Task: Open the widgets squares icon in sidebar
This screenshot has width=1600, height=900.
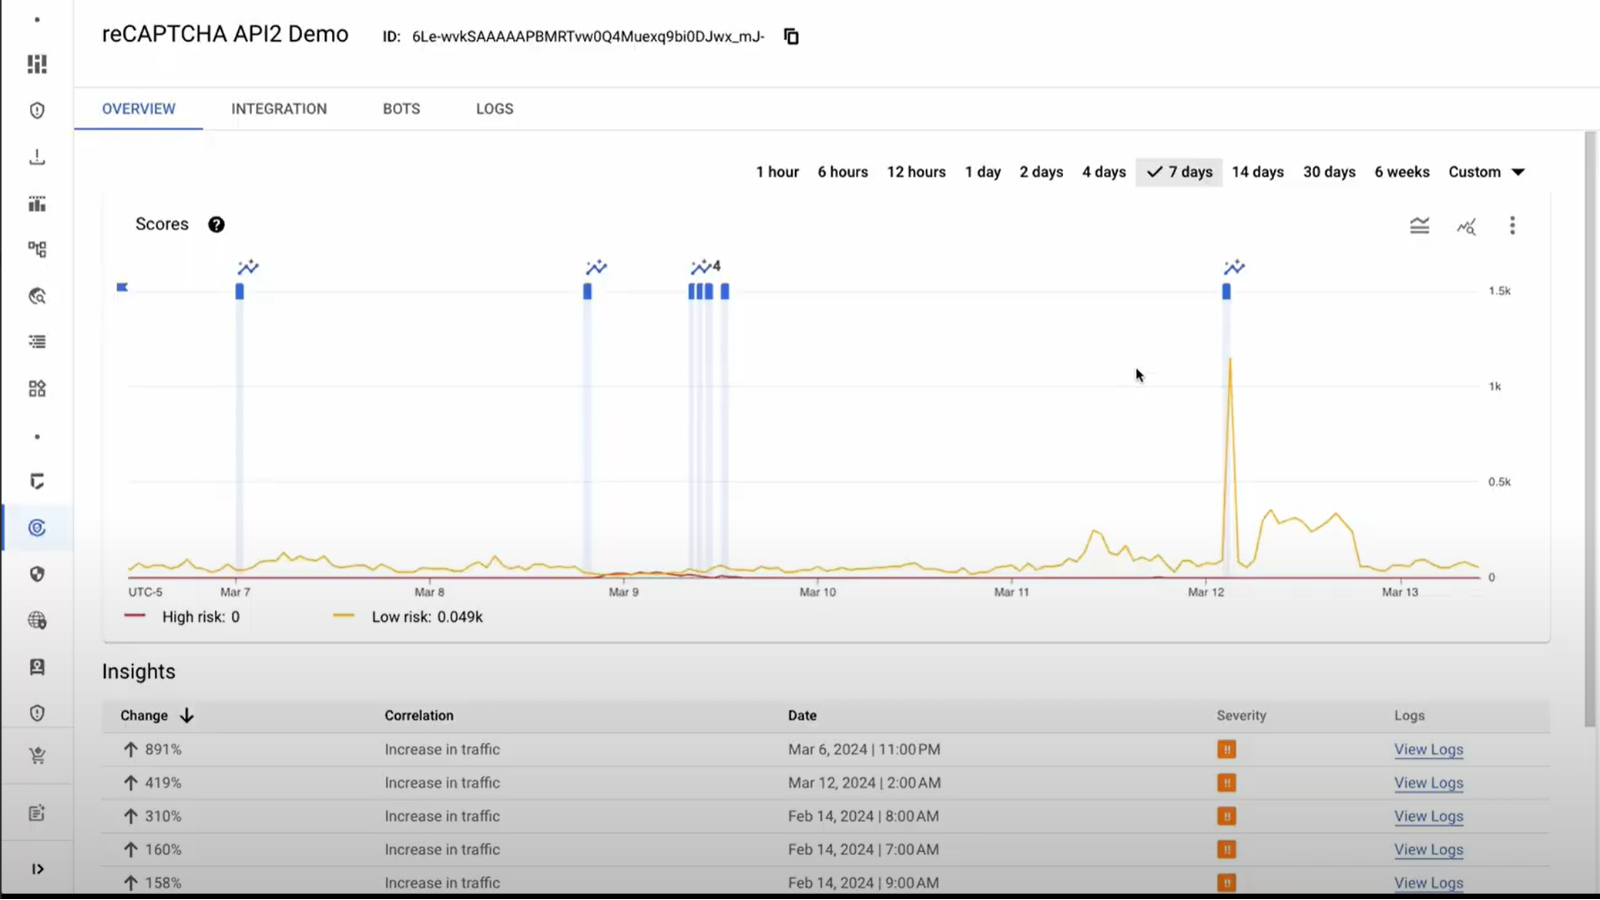Action: click(37, 389)
